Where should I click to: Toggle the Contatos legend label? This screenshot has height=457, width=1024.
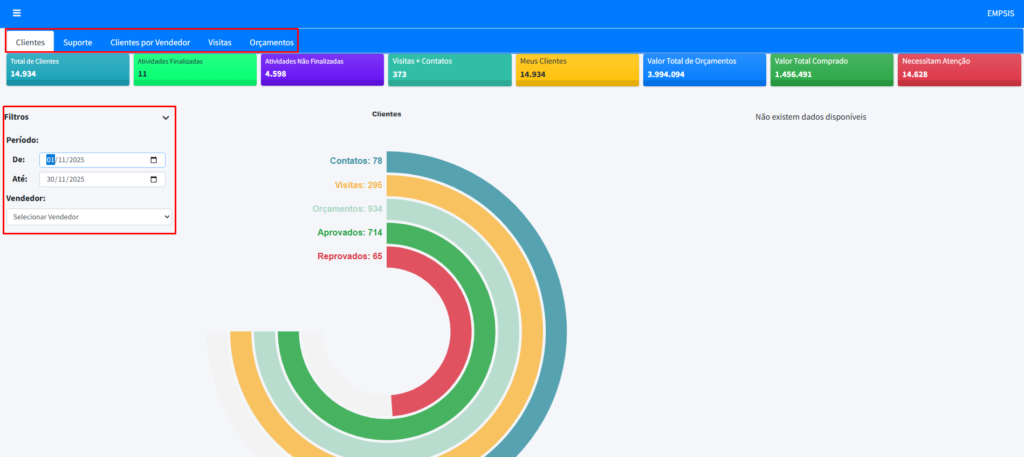[356, 161]
